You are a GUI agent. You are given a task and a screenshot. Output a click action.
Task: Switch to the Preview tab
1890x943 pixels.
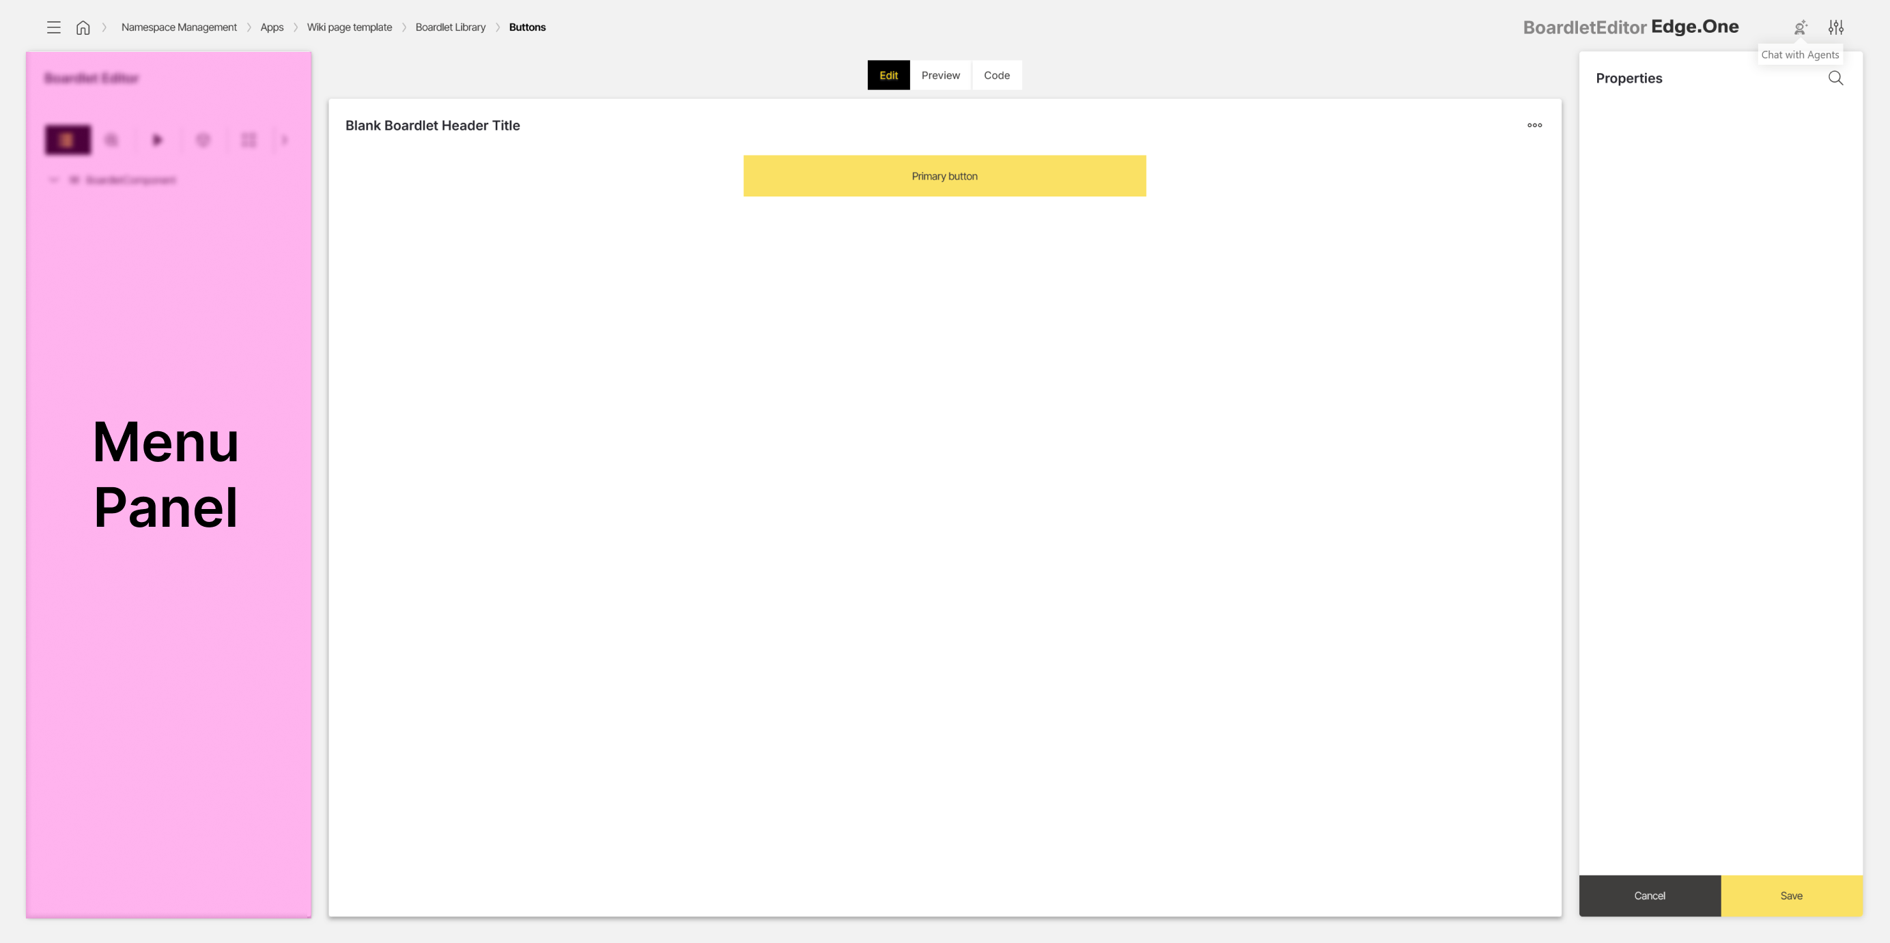(x=941, y=75)
